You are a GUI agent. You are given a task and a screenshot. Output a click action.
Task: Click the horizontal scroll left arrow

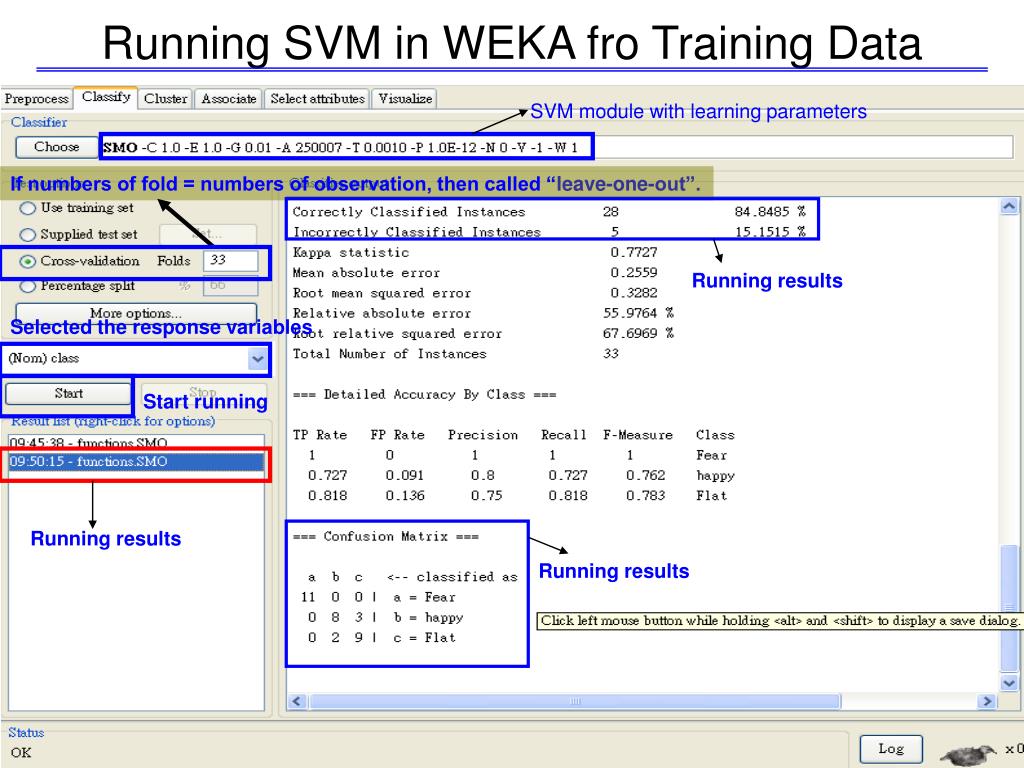297,701
